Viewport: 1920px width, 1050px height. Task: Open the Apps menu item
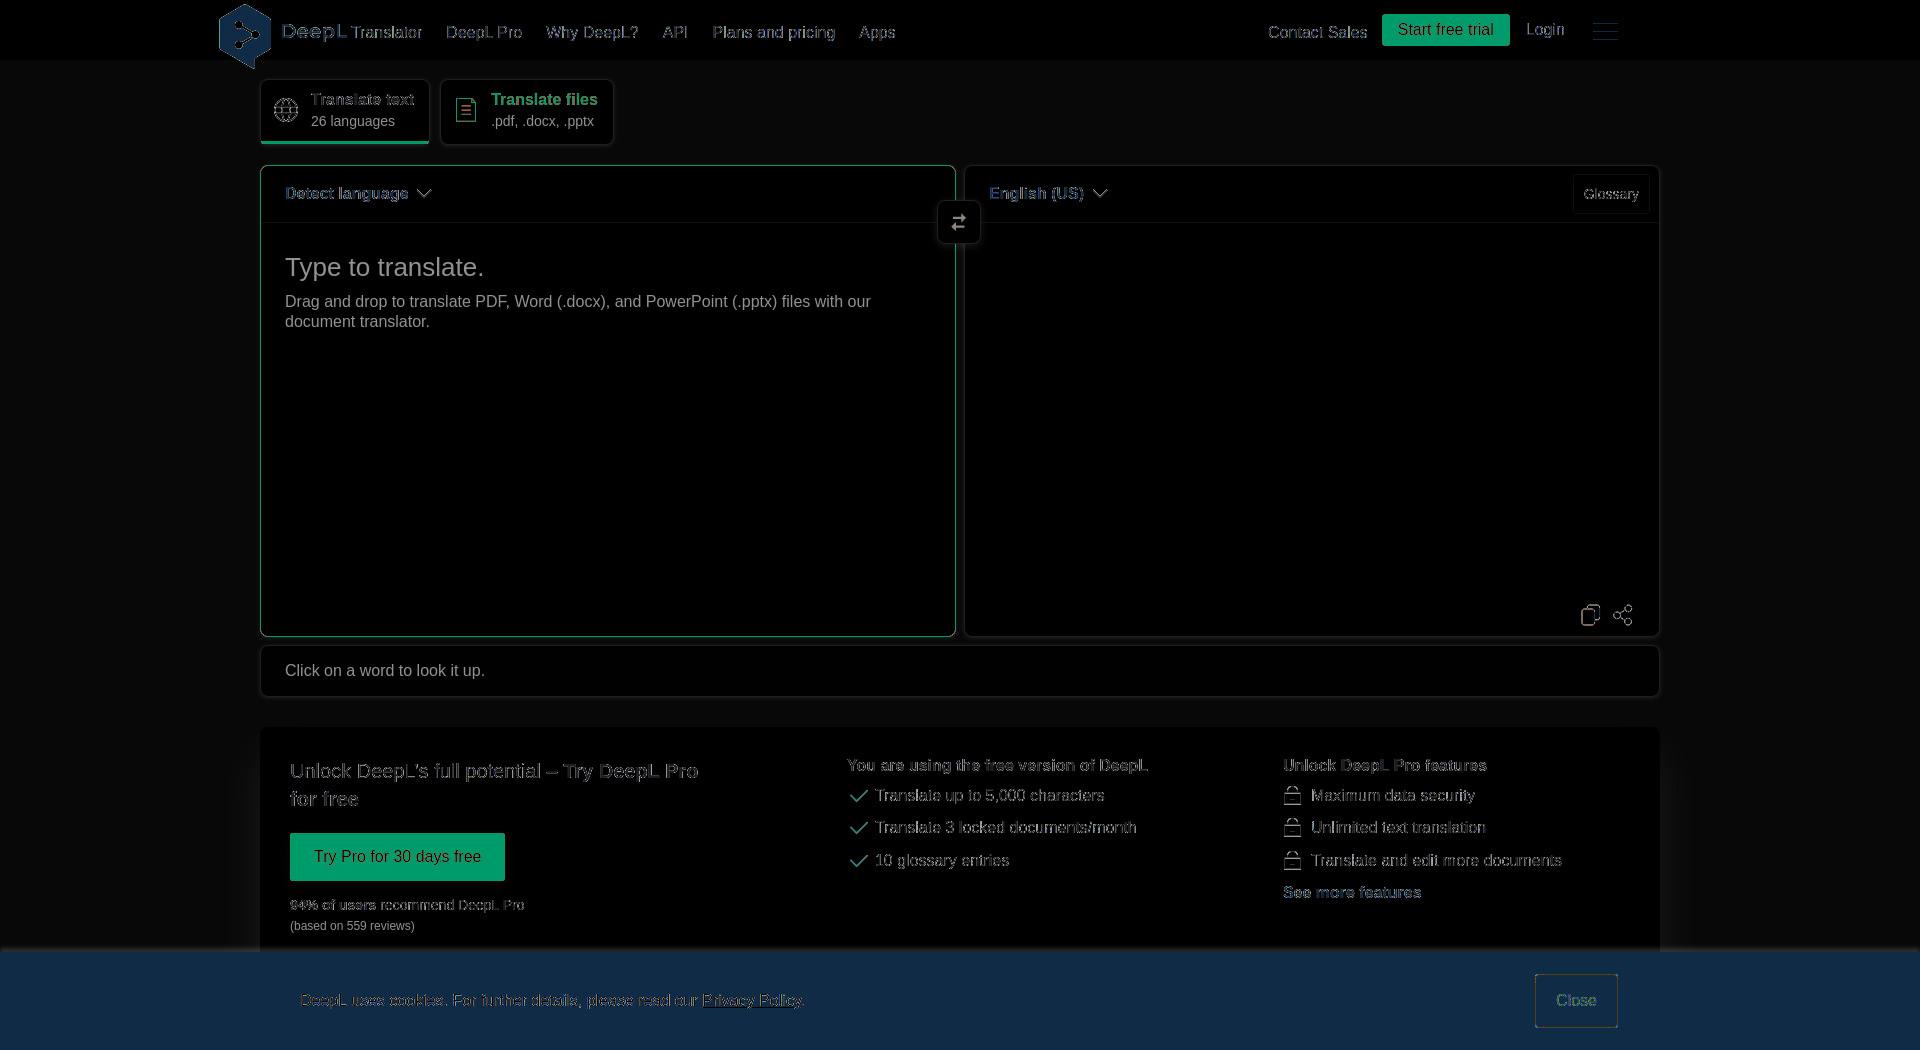(877, 33)
